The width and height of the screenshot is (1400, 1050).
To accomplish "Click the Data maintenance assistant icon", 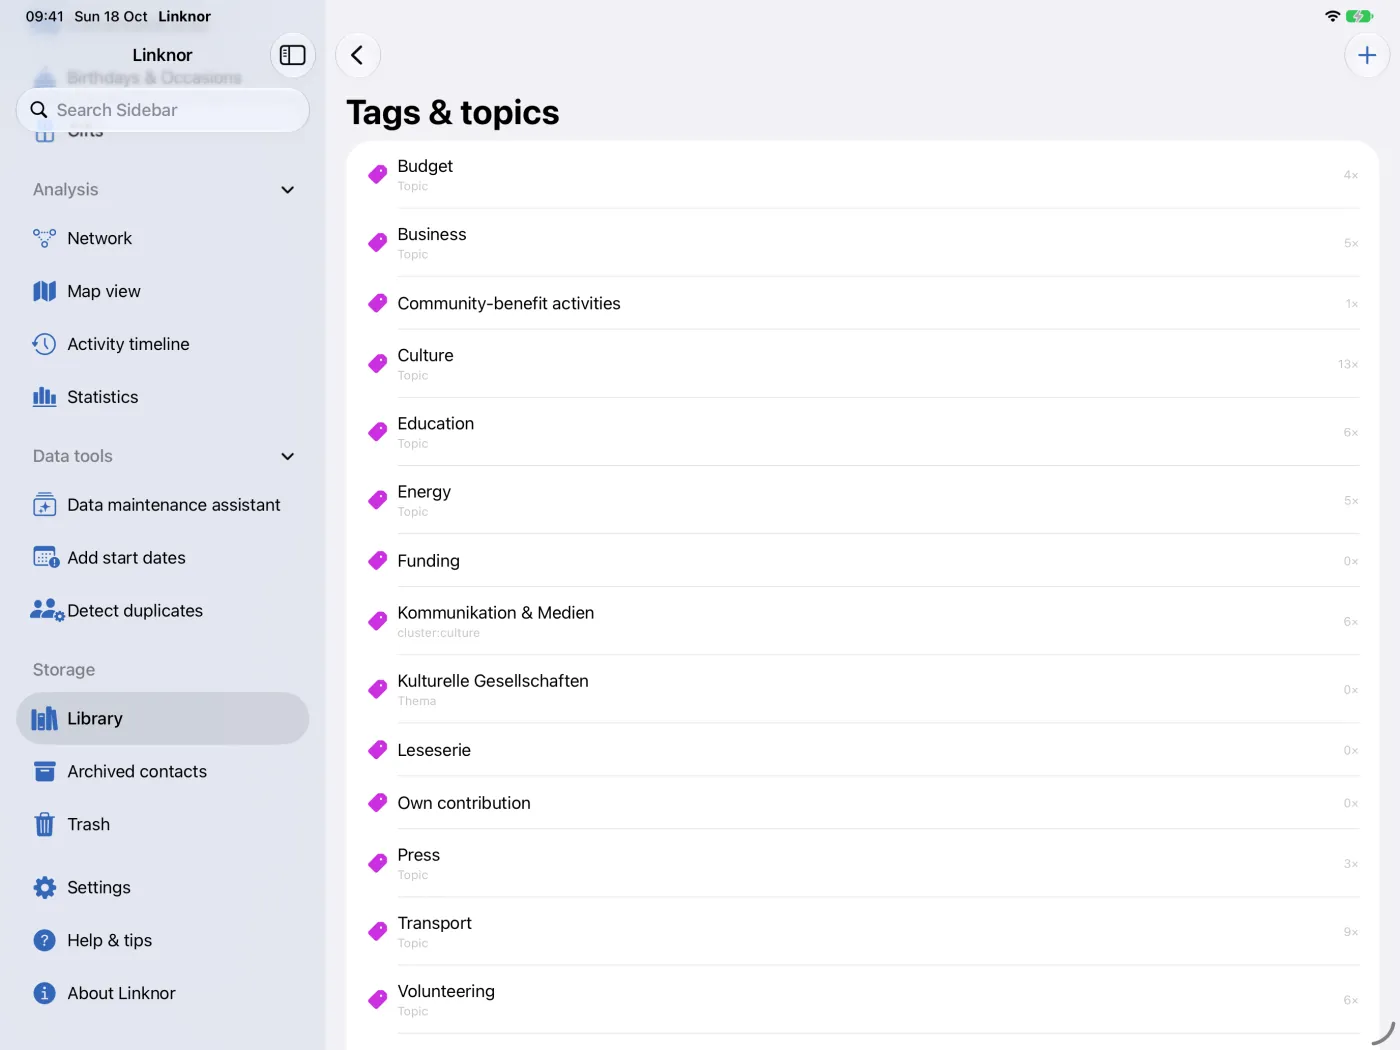I will pyautogui.click(x=44, y=505).
